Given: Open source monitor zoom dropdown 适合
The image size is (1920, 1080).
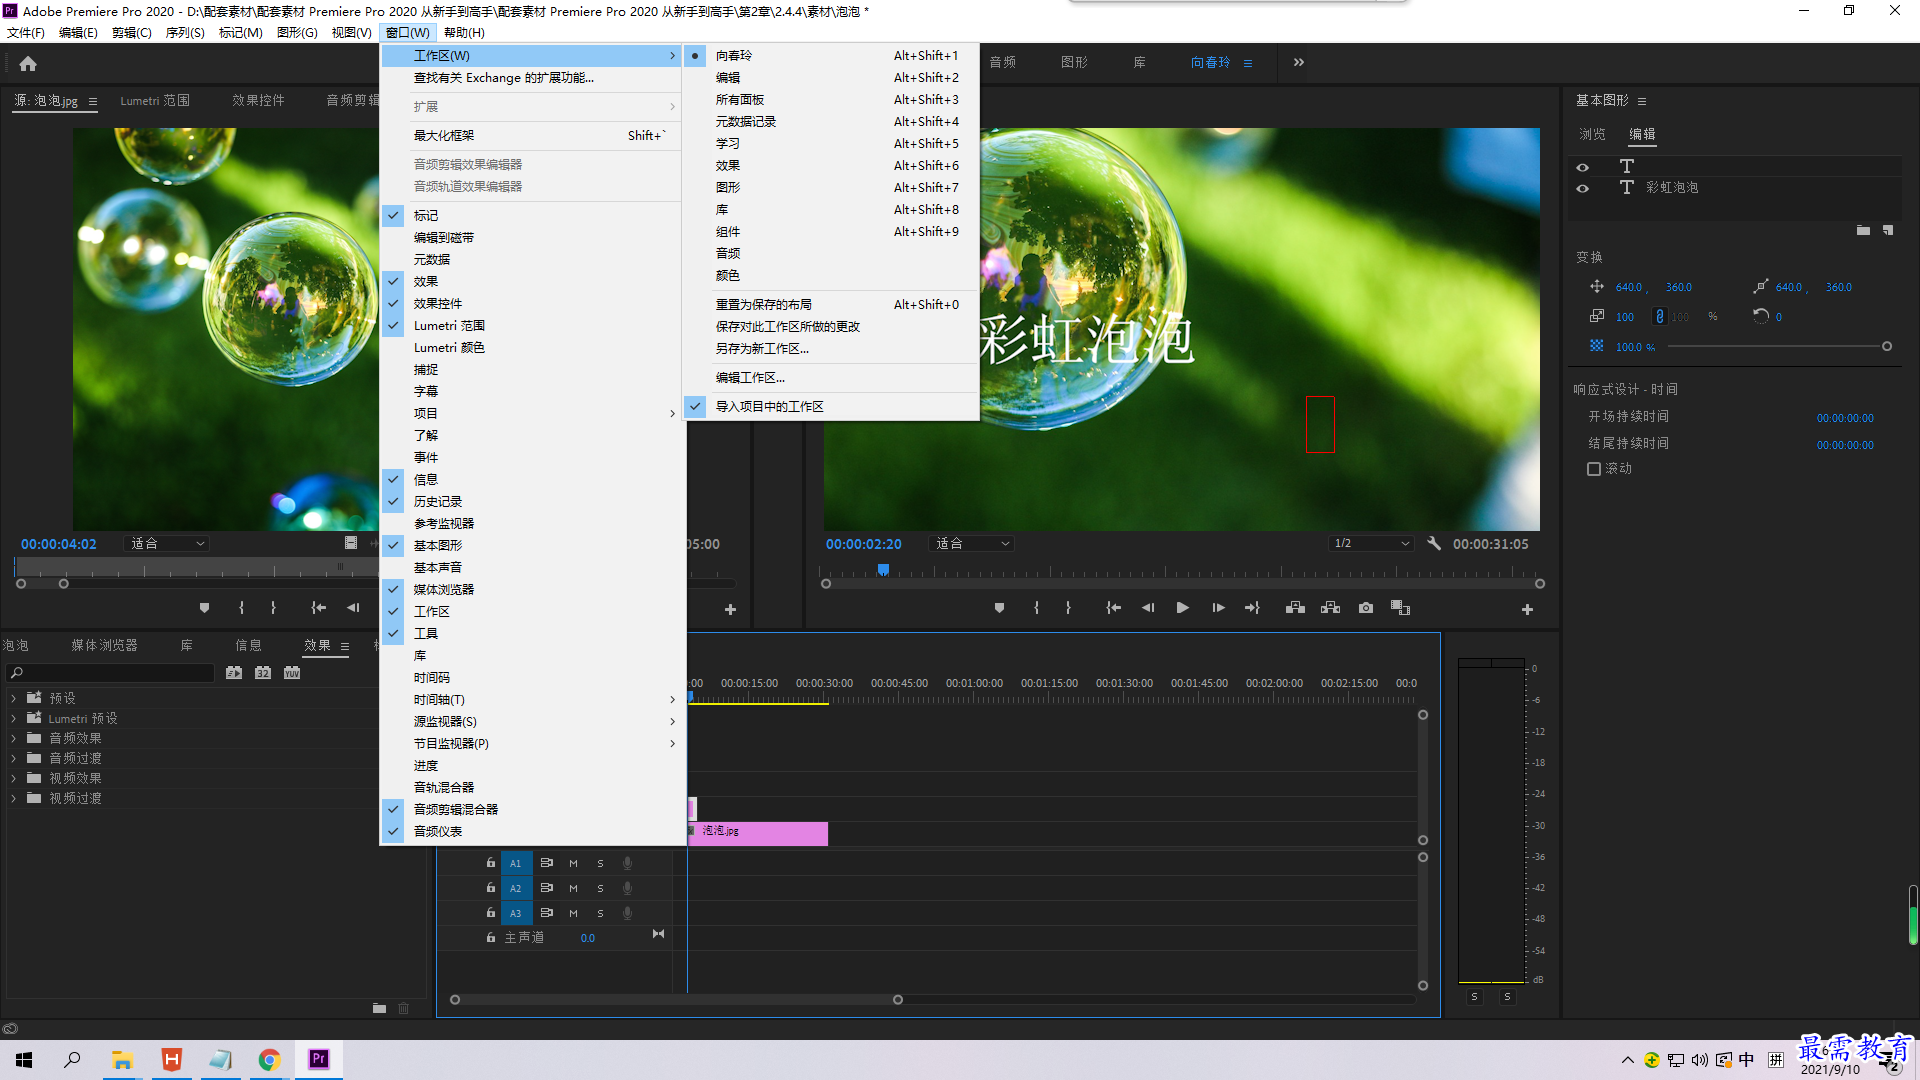Looking at the screenshot, I should coord(167,543).
